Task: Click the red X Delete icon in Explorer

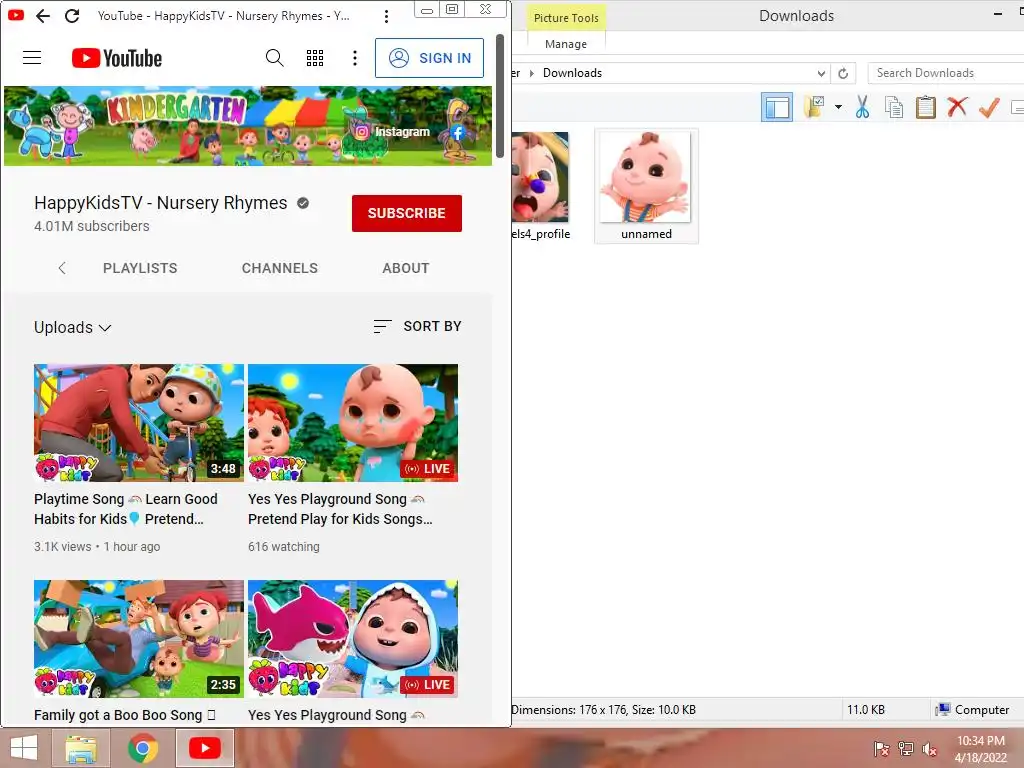Action: click(957, 106)
